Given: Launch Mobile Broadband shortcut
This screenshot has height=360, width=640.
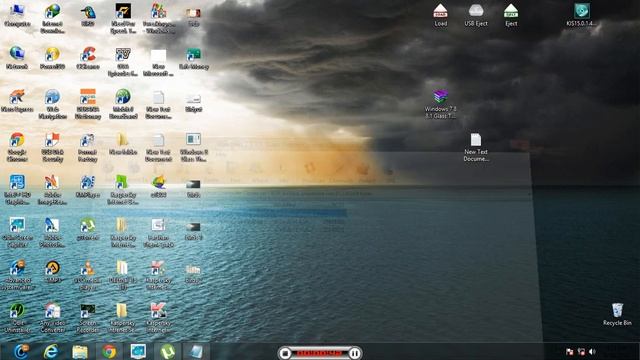Looking at the screenshot, I should coord(123,104).
